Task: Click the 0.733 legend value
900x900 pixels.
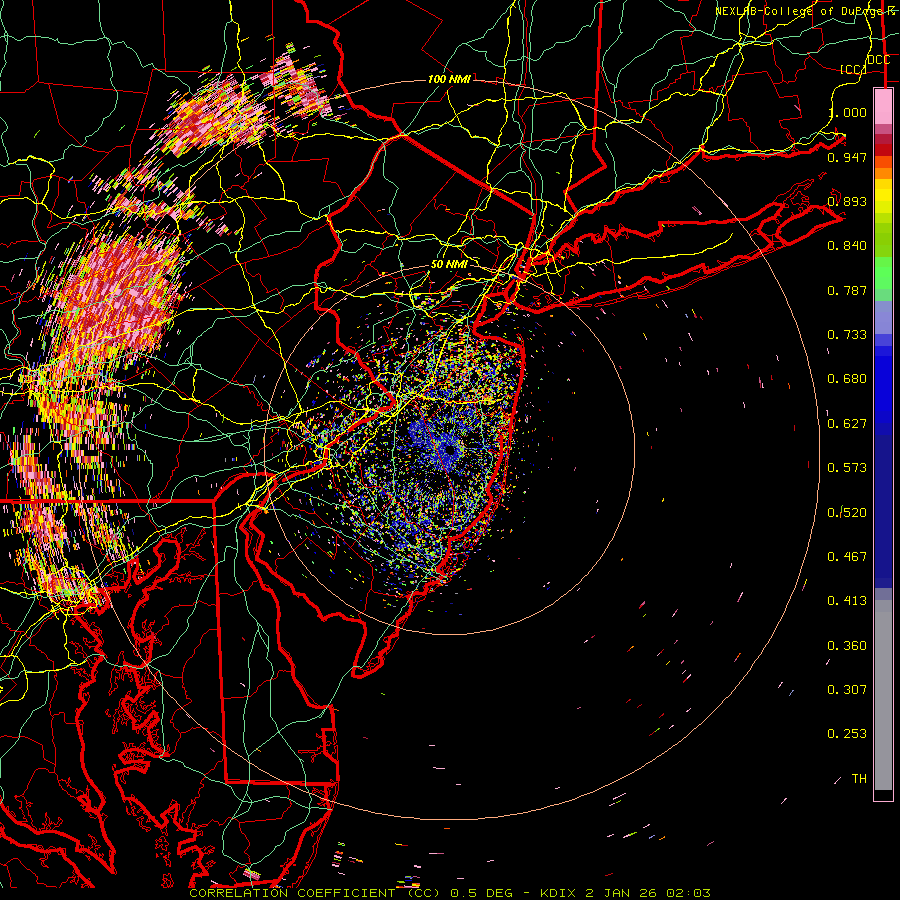Action: pyautogui.click(x=847, y=335)
